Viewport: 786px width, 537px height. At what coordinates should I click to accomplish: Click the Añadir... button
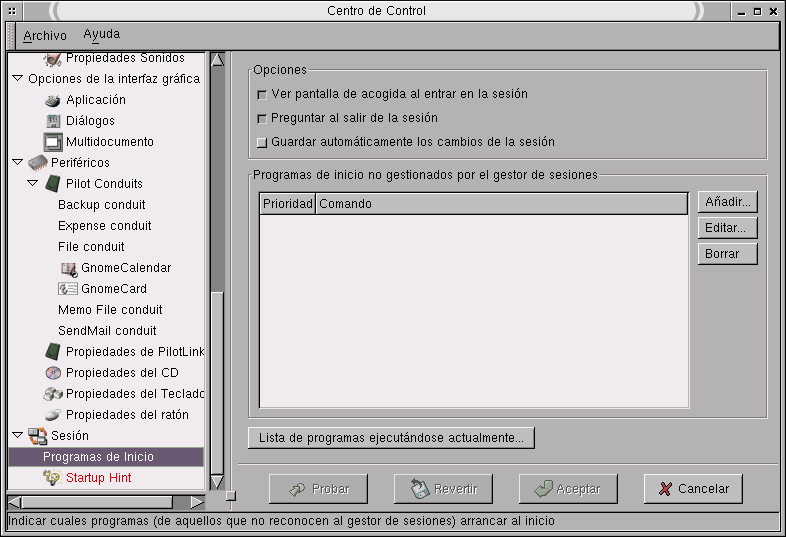coord(727,202)
